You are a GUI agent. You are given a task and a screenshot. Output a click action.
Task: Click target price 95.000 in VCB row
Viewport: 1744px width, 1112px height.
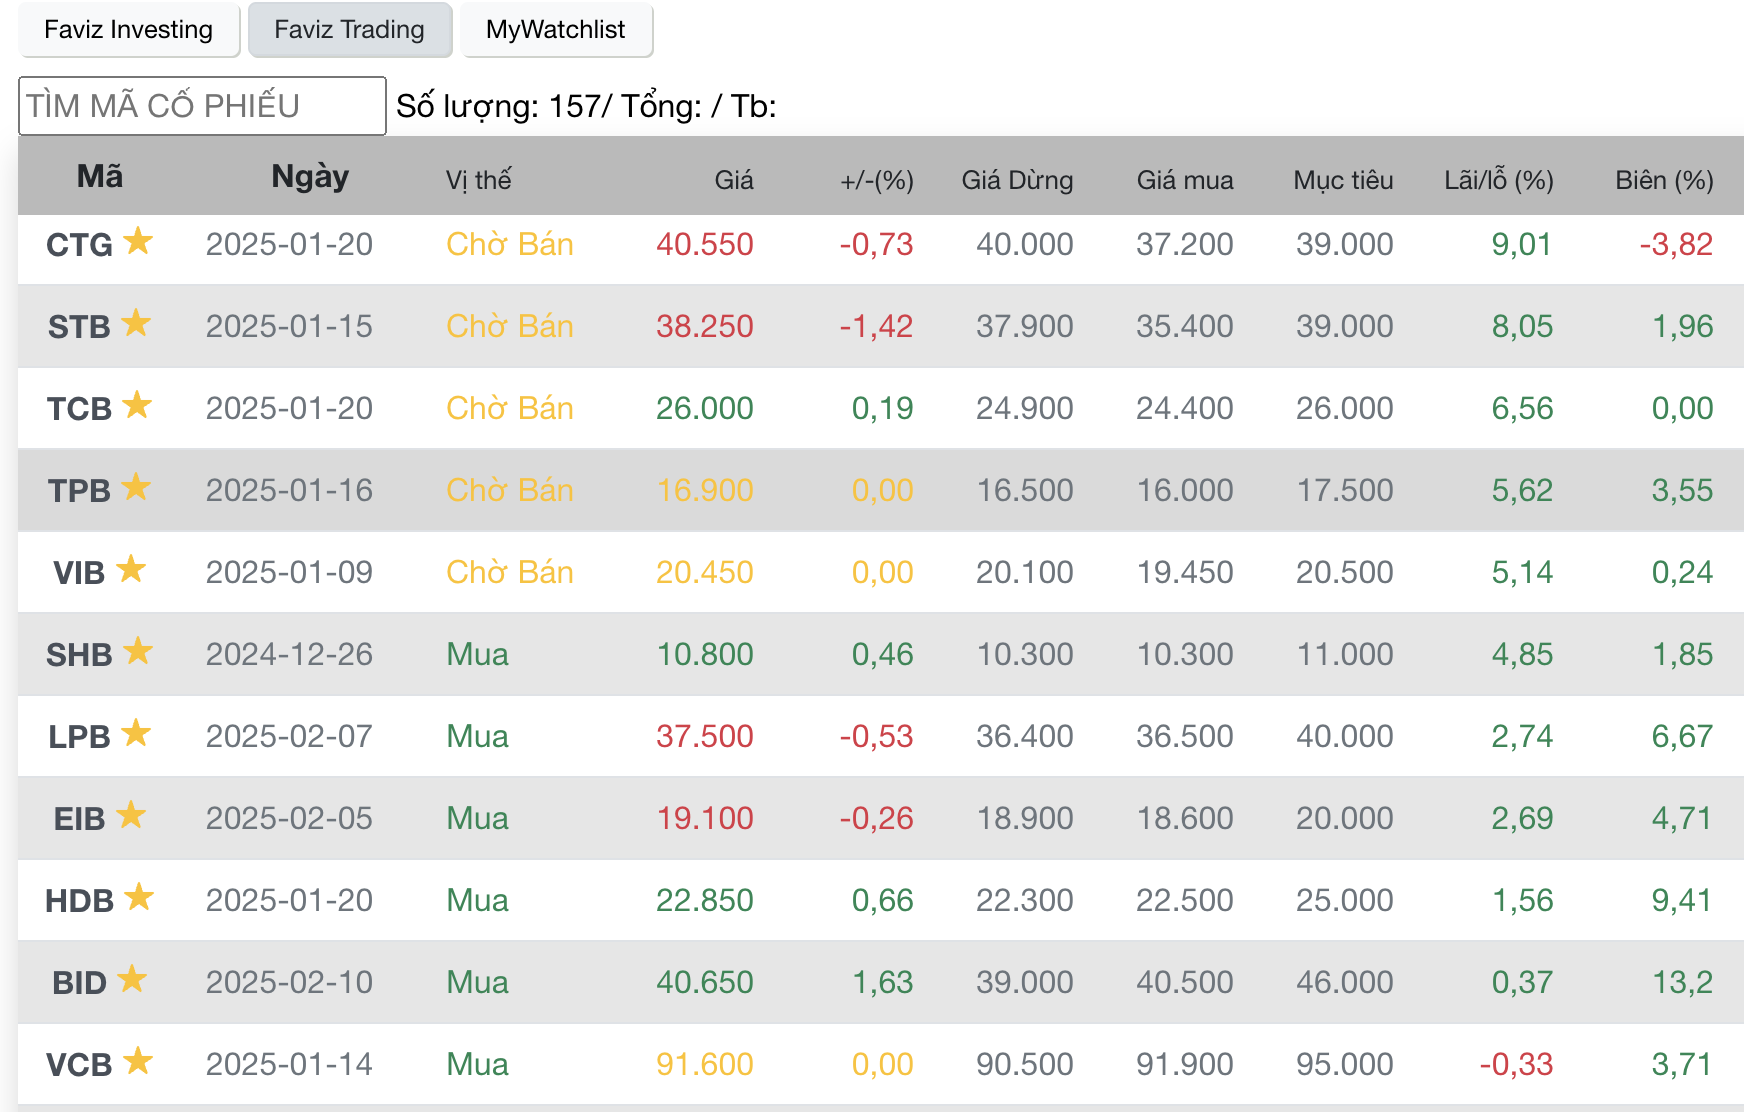click(x=1345, y=1065)
